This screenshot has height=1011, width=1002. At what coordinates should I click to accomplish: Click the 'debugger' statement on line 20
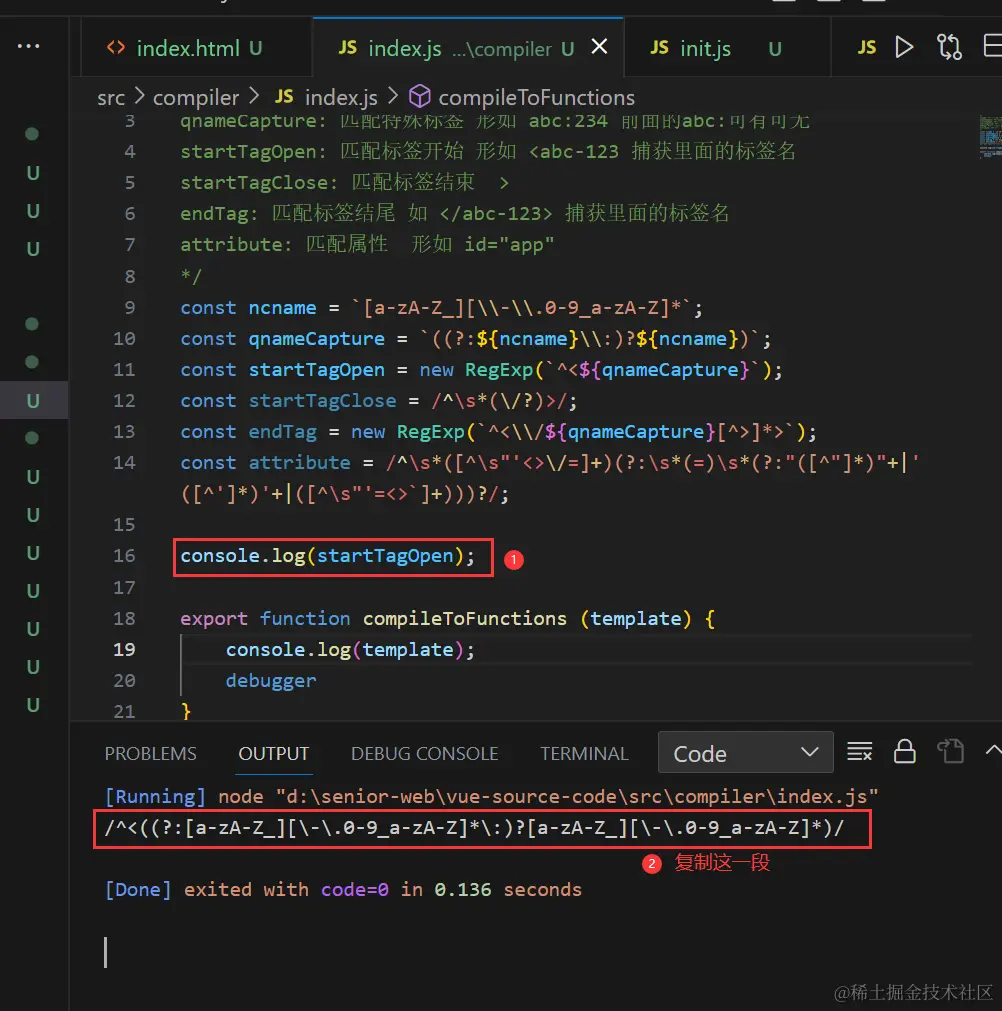point(271,681)
